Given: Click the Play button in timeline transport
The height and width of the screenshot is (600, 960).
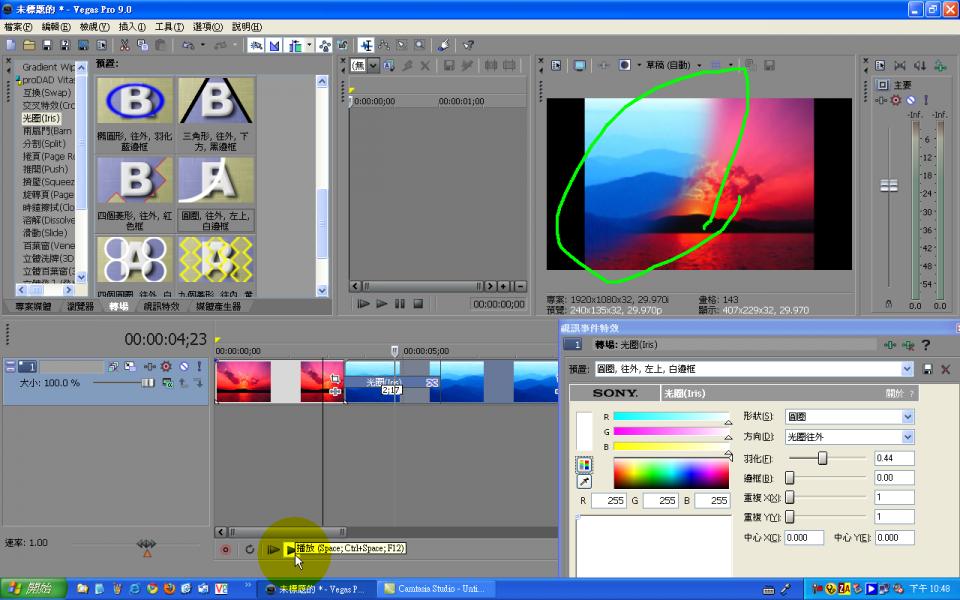Looking at the screenshot, I should coord(289,549).
